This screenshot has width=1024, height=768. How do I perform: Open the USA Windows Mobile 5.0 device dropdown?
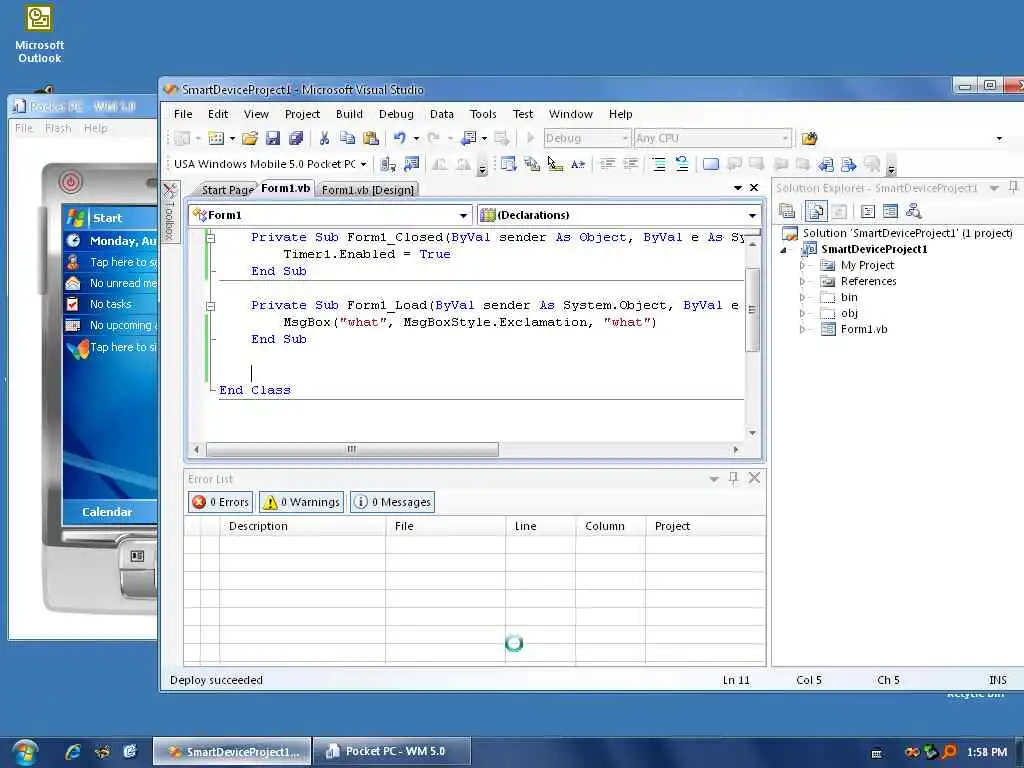[x=364, y=165]
